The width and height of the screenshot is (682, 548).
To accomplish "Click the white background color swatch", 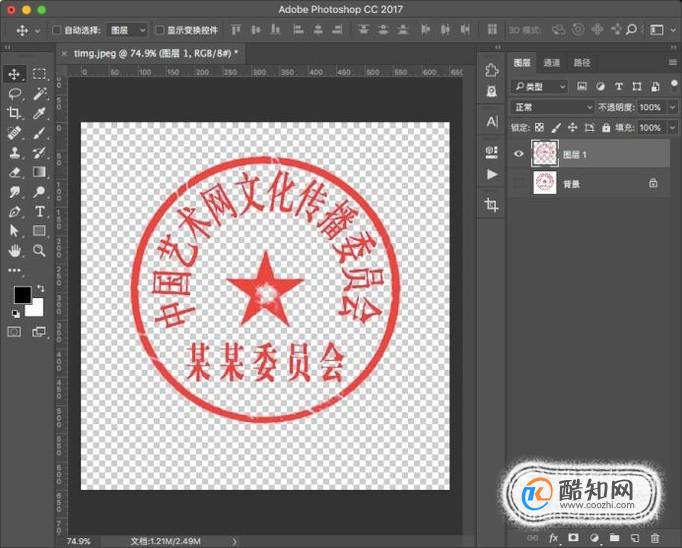I will coord(37,310).
